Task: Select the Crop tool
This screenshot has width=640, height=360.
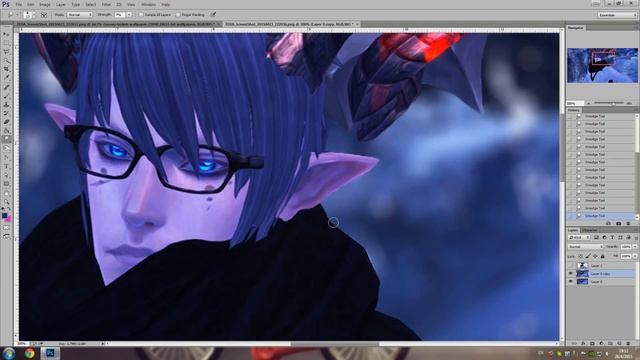Action: point(6,69)
